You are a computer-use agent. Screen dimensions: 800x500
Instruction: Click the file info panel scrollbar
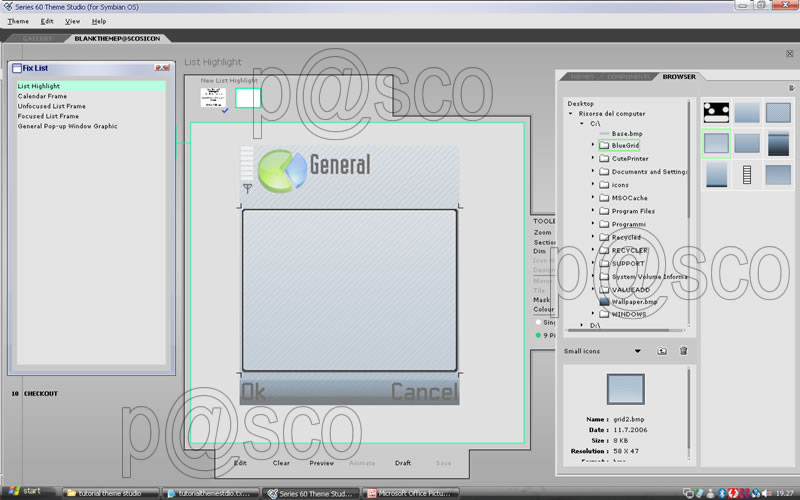[x=689, y=413]
